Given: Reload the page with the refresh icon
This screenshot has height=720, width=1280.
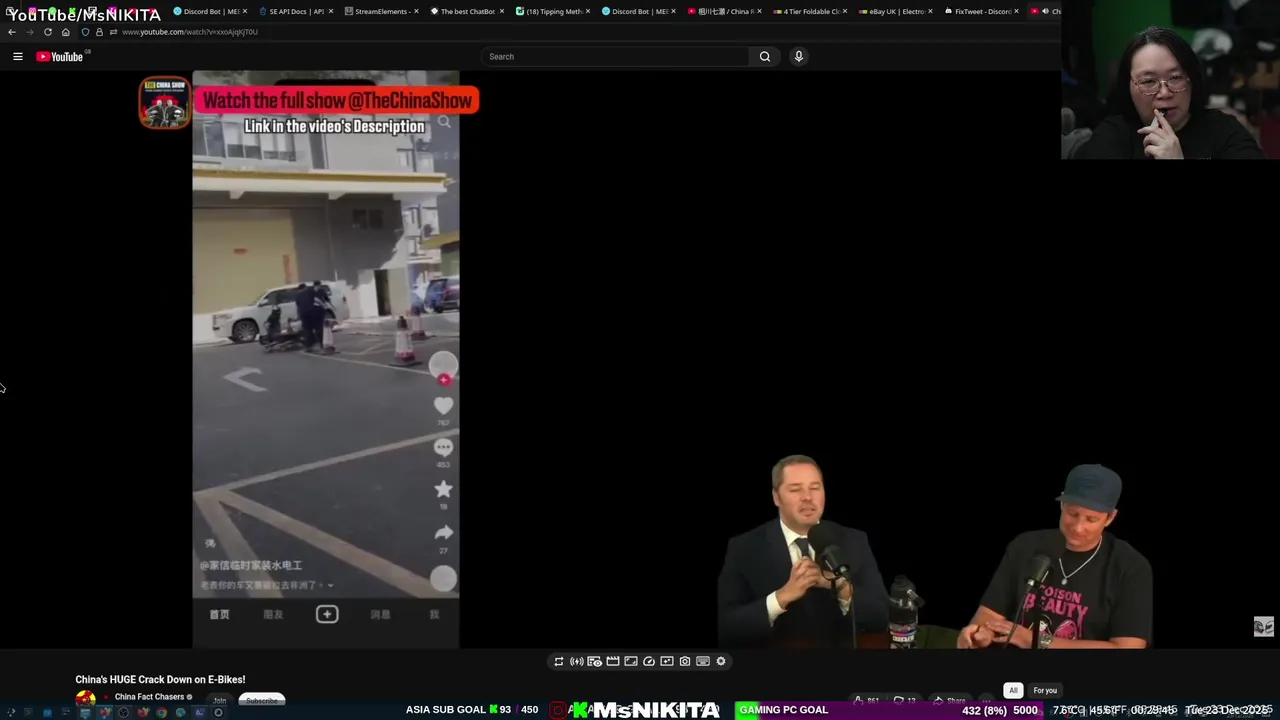Looking at the screenshot, I should click(47, 32).
